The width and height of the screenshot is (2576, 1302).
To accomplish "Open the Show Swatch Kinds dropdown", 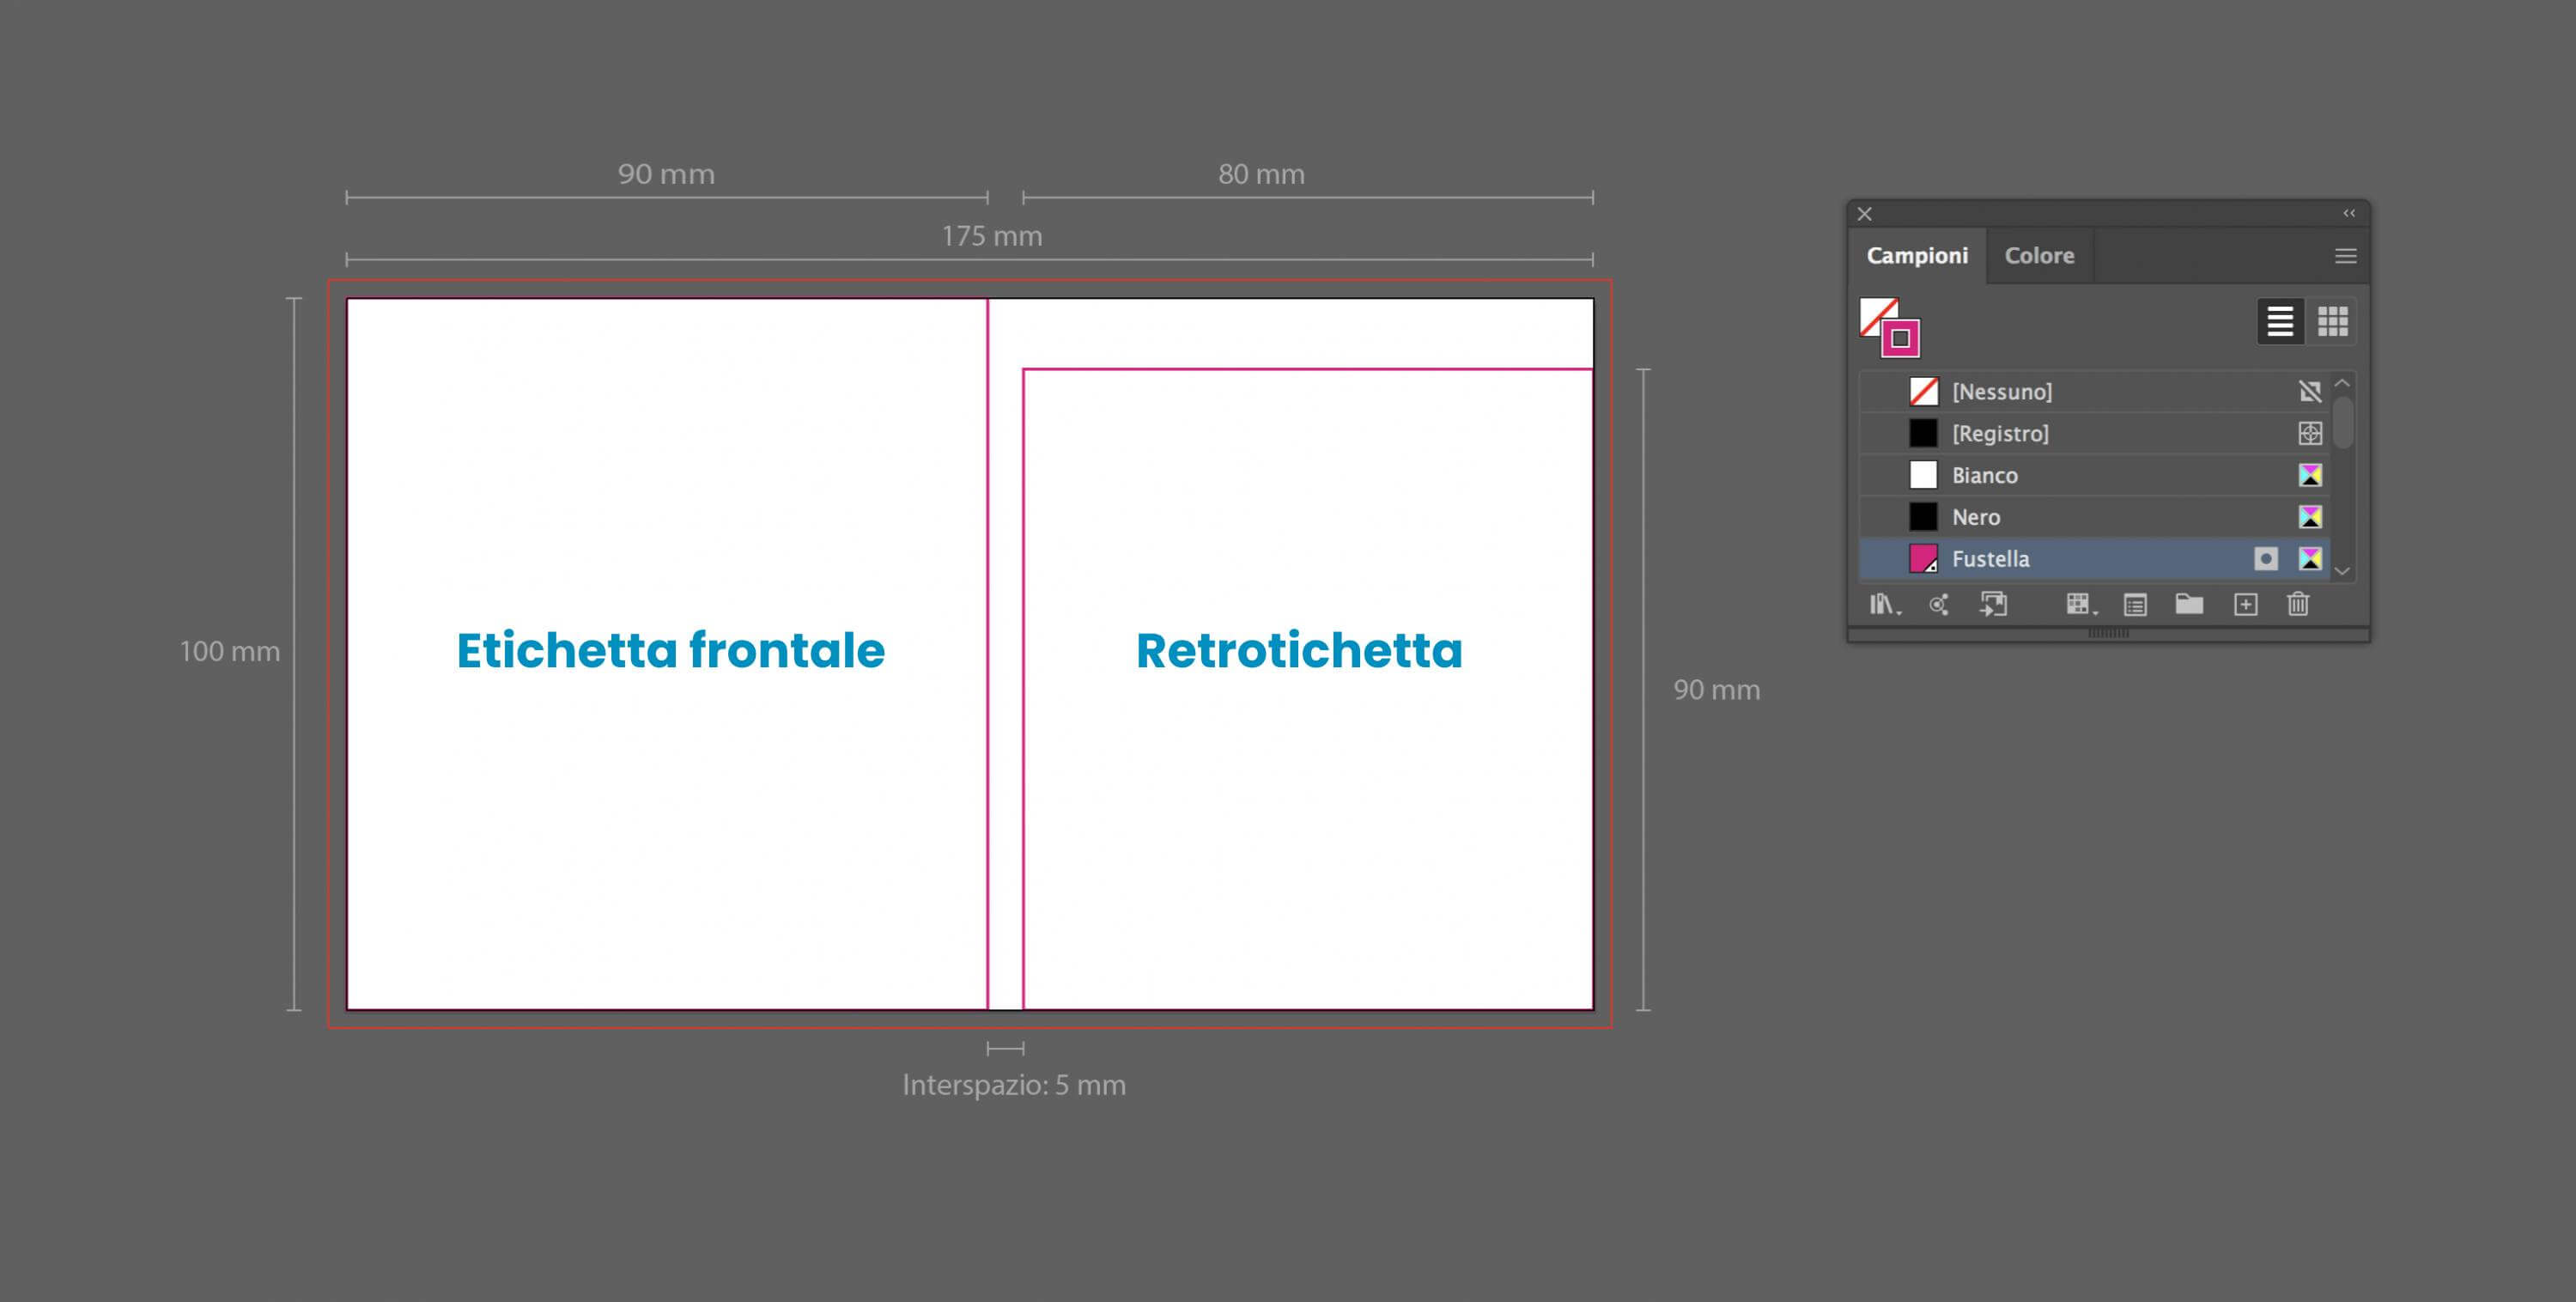I will click(2080, 604).
